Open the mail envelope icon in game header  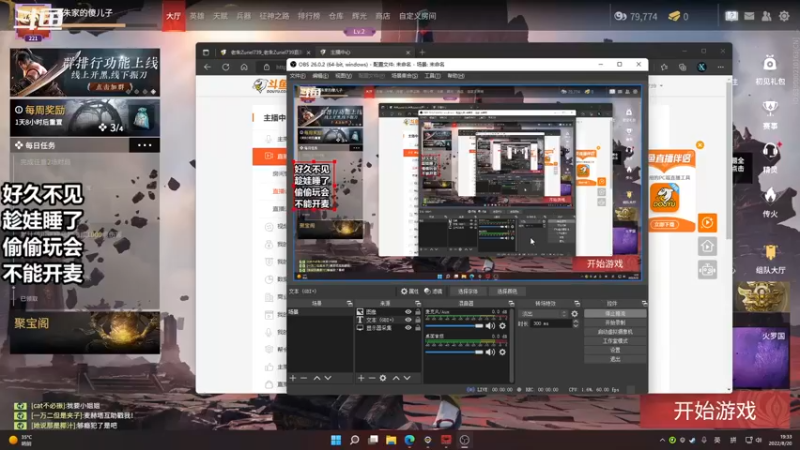pos(749,16)
